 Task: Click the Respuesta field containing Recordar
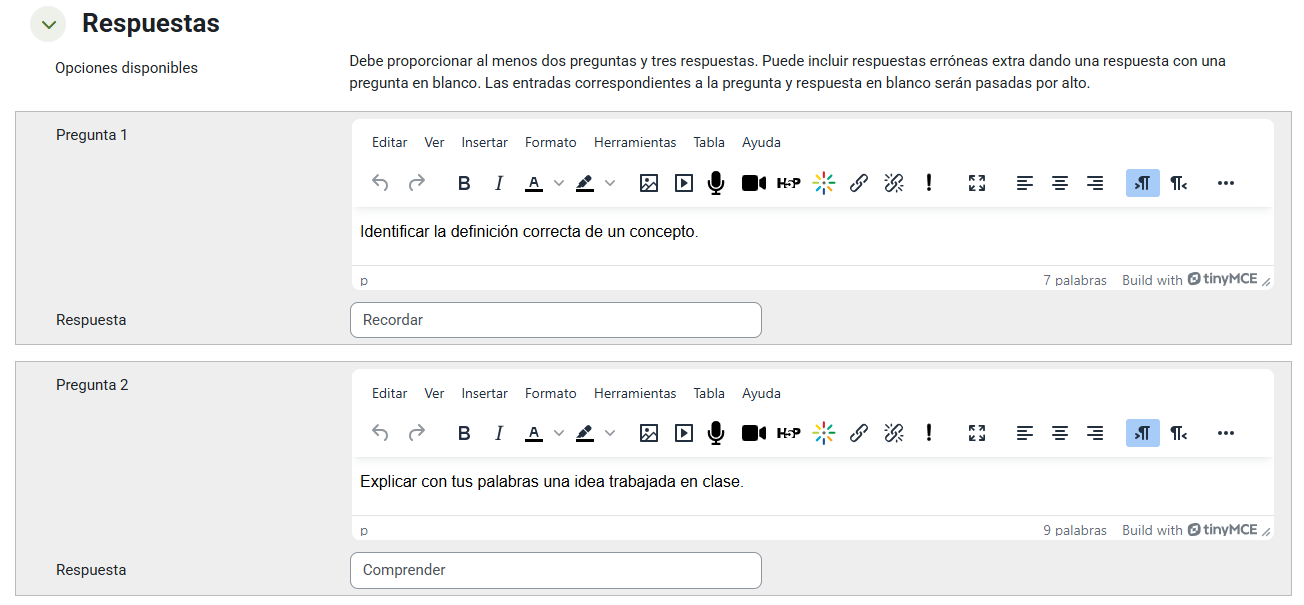(x=555, y=320)
